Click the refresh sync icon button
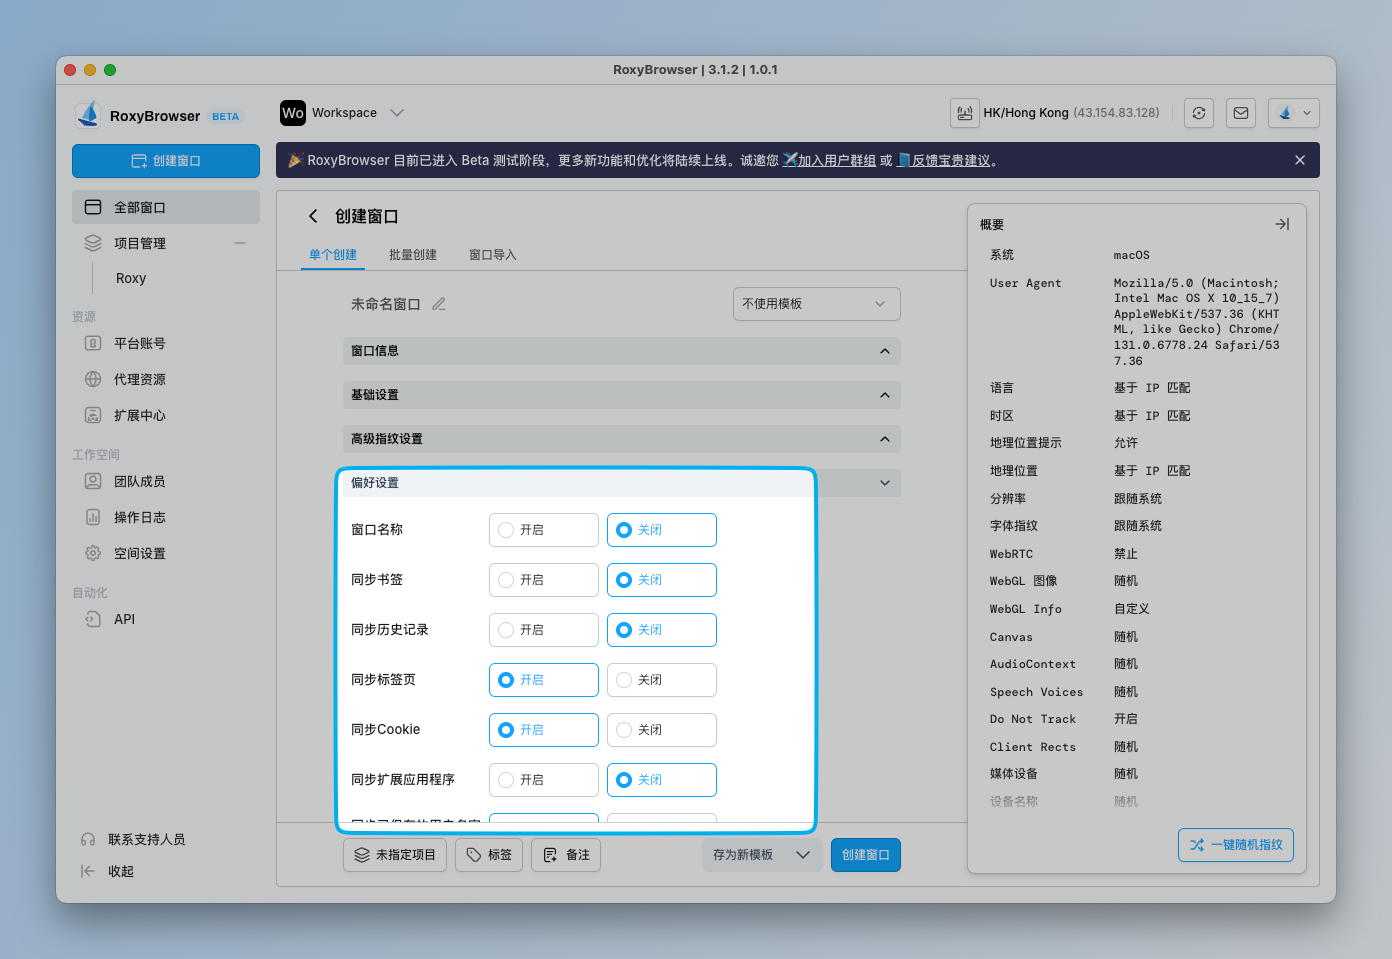 [1199, 113]
